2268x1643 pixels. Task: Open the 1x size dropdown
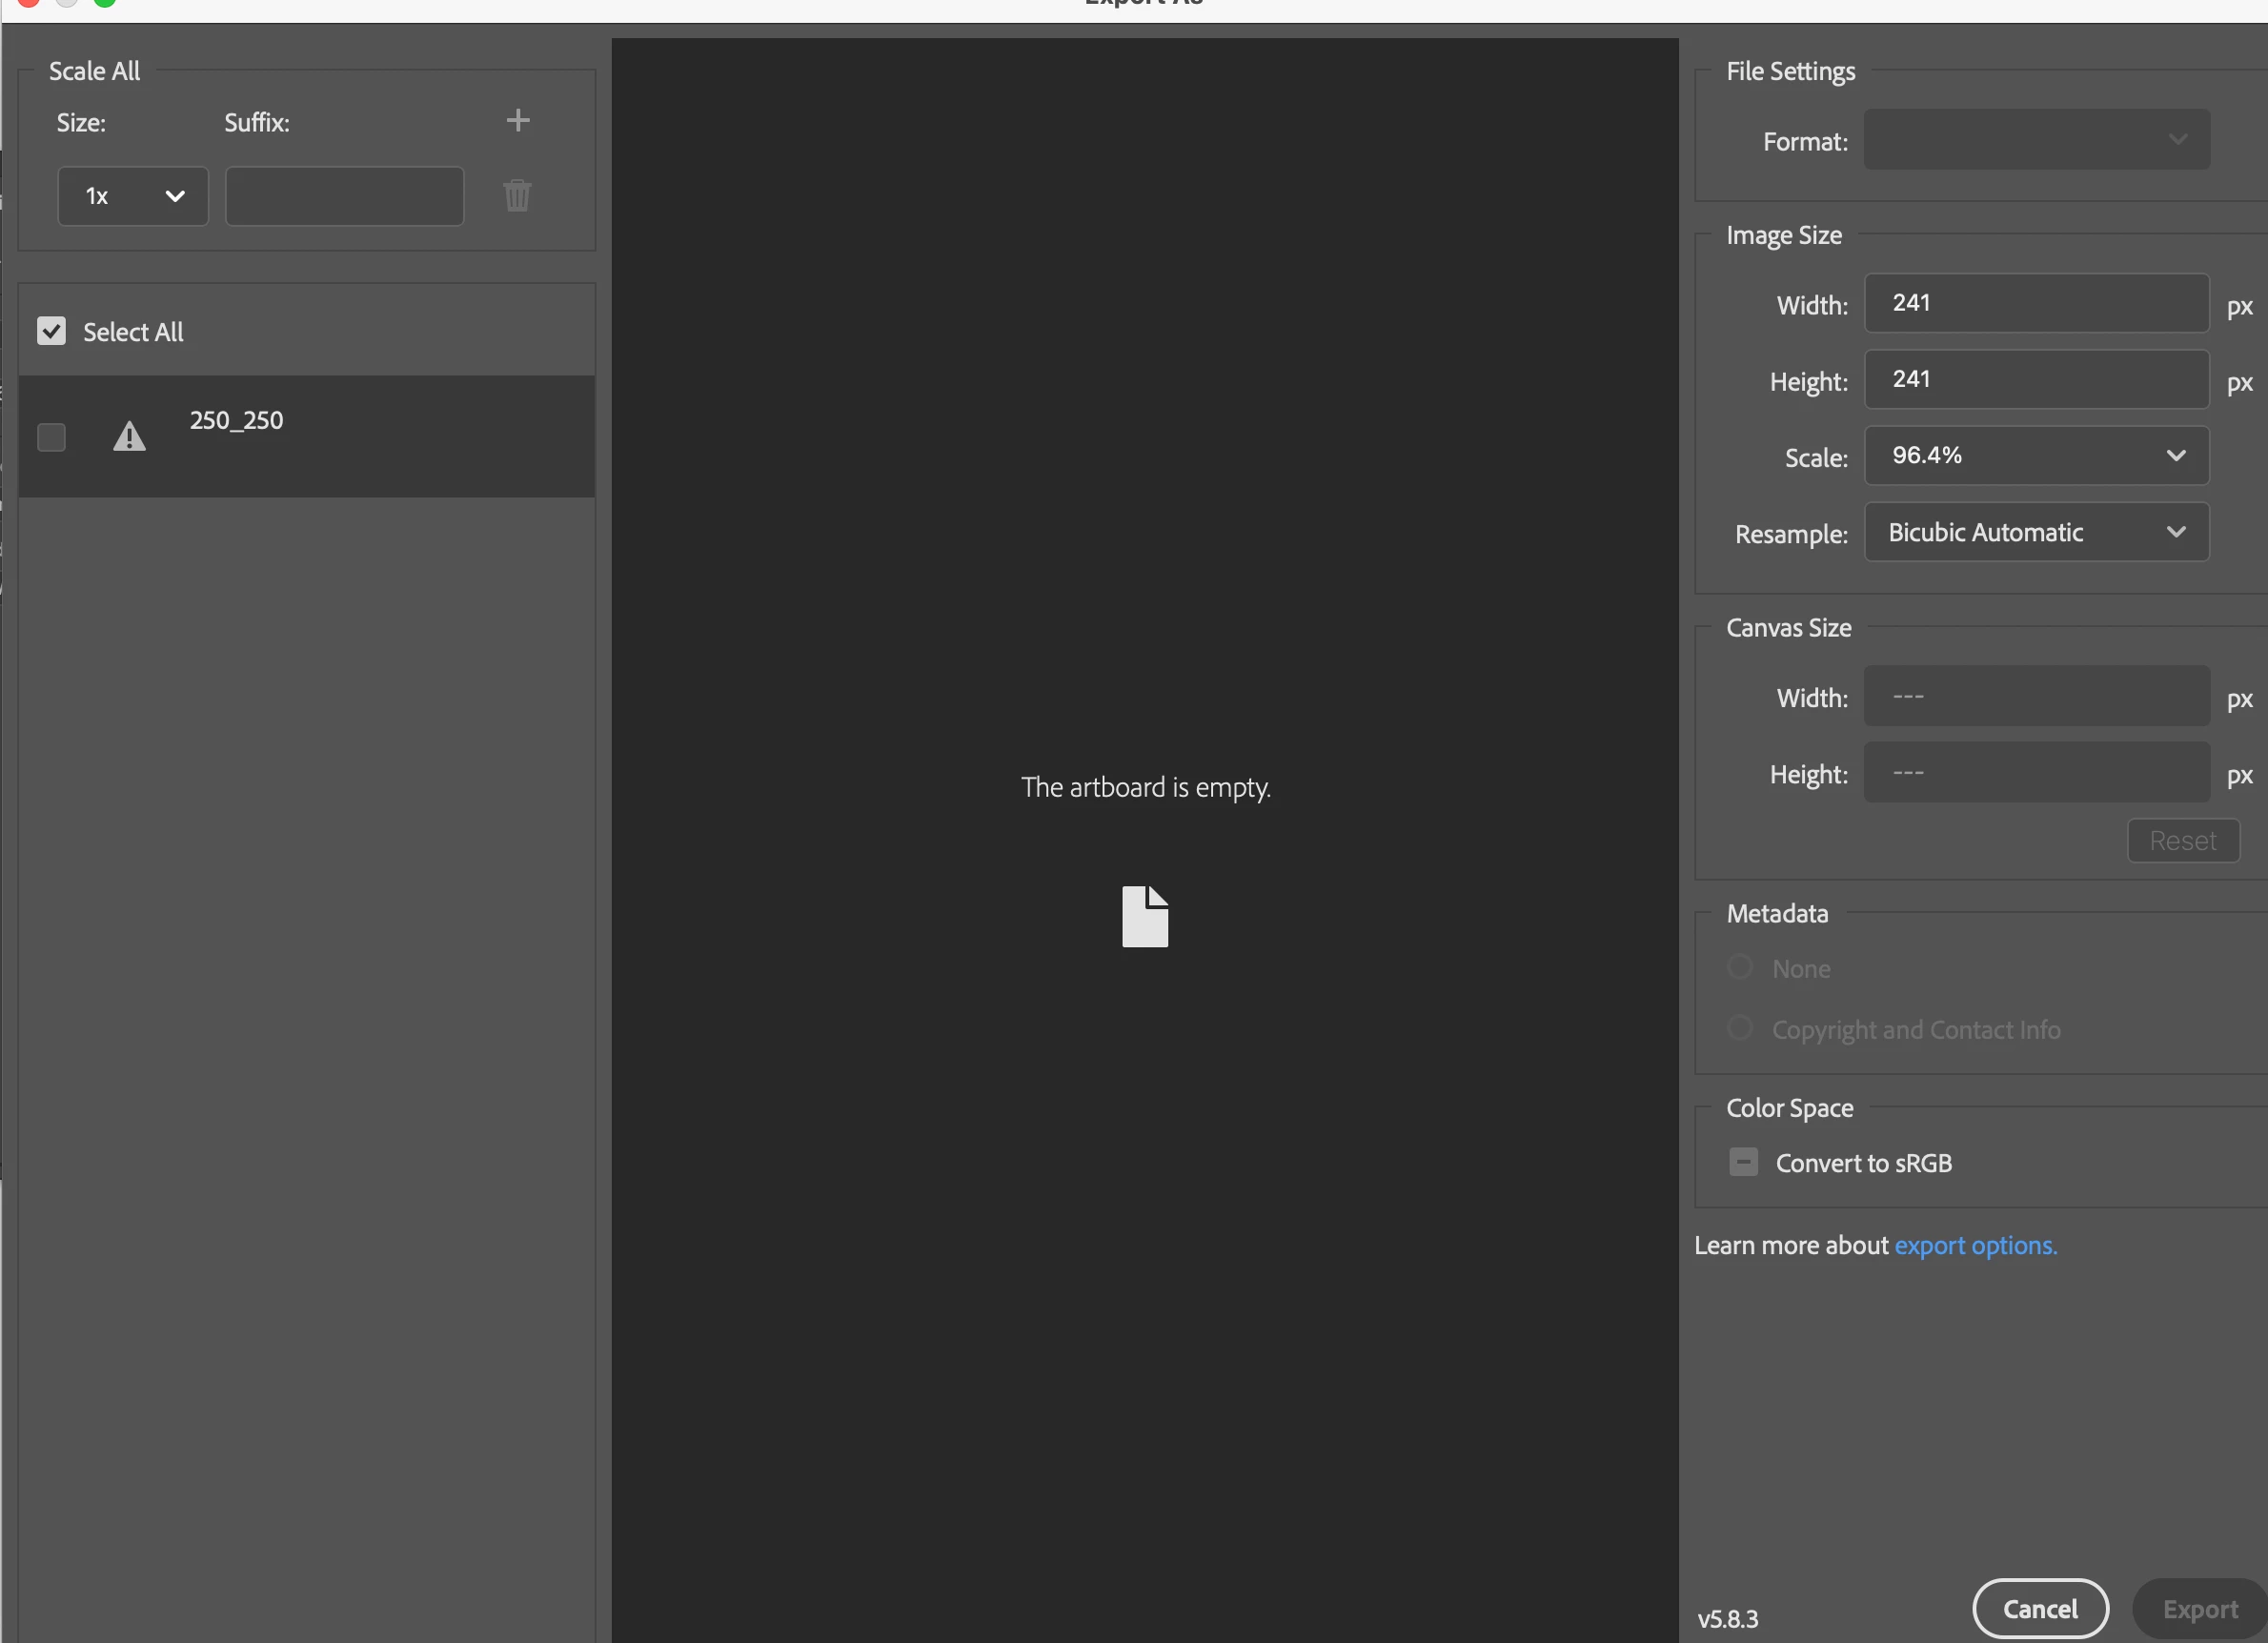tap(133, 196)
